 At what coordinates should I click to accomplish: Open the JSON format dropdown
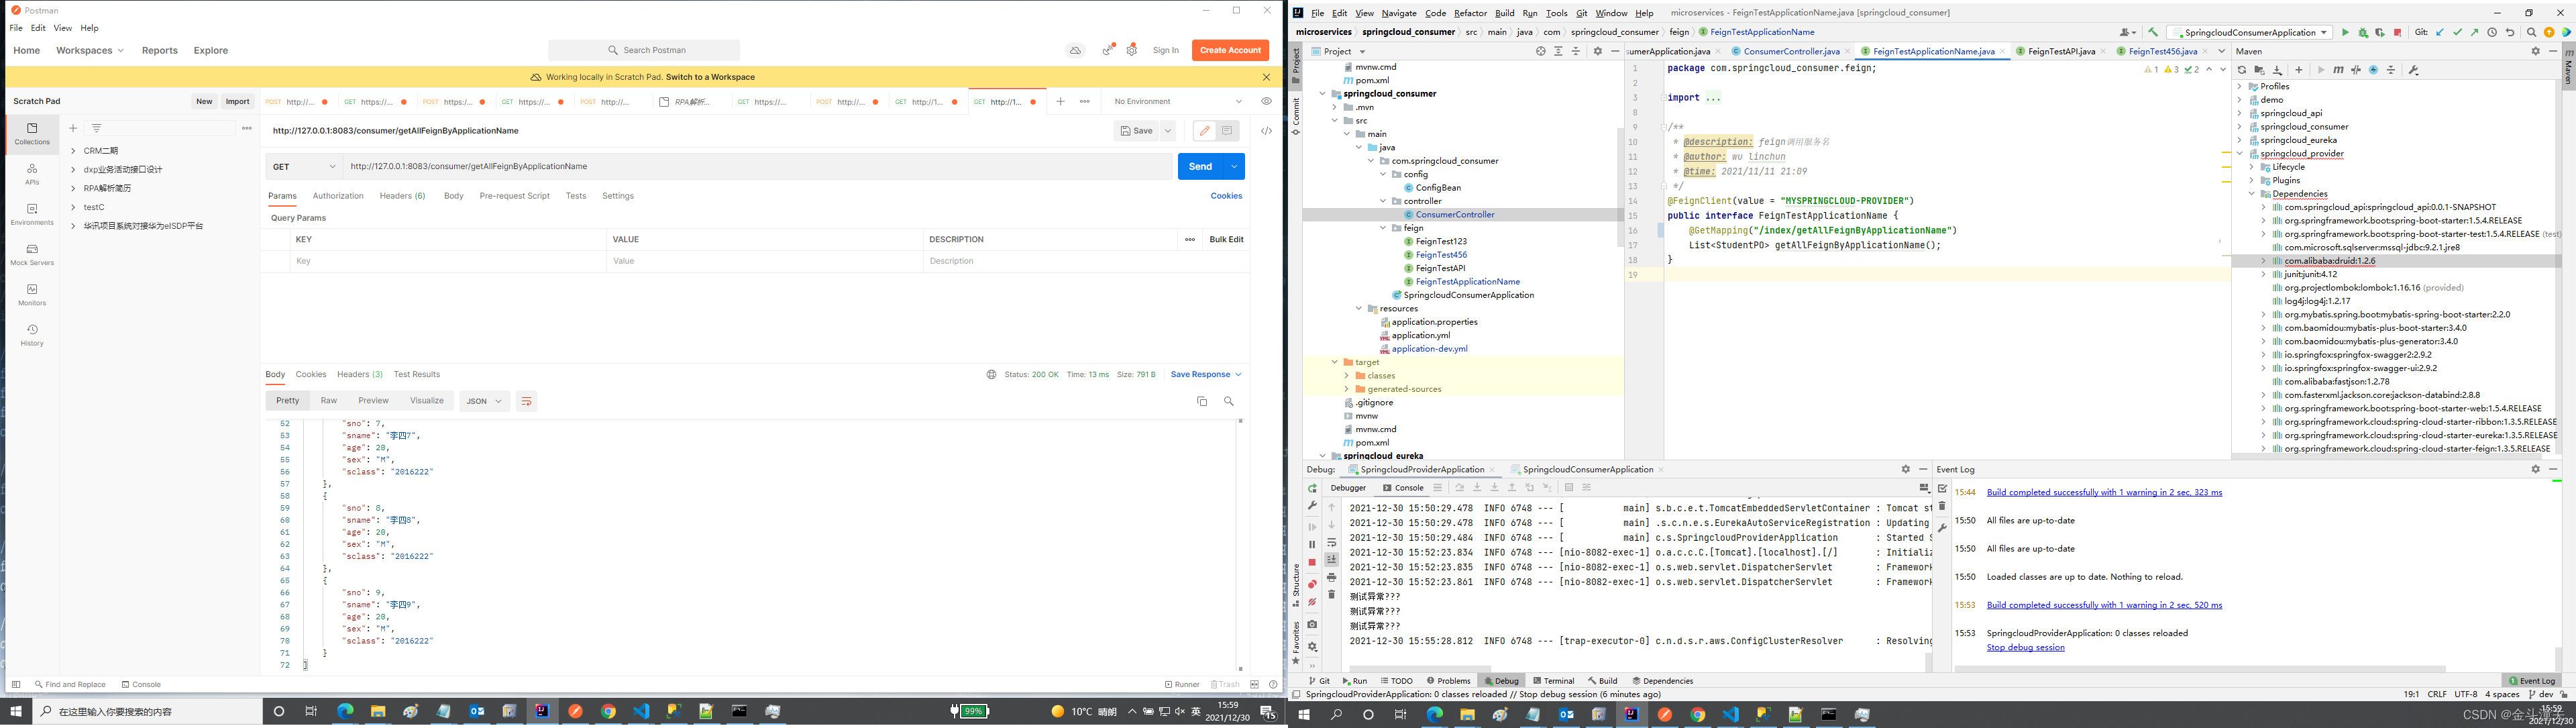point(484,401)
